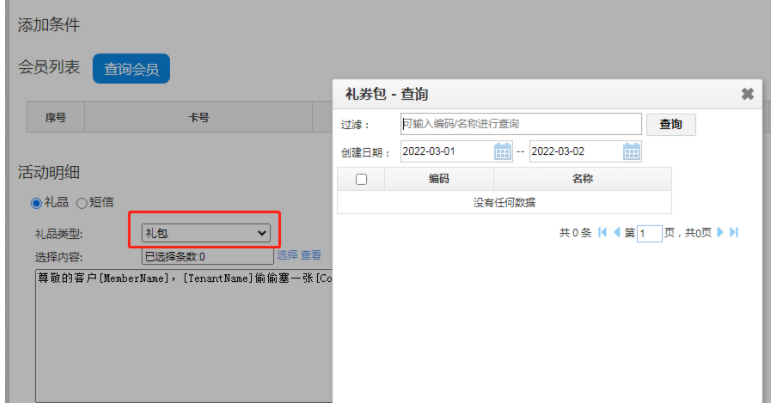Select the 礼品 radio button
Viewport: 771px width, 403px height.
36,203
